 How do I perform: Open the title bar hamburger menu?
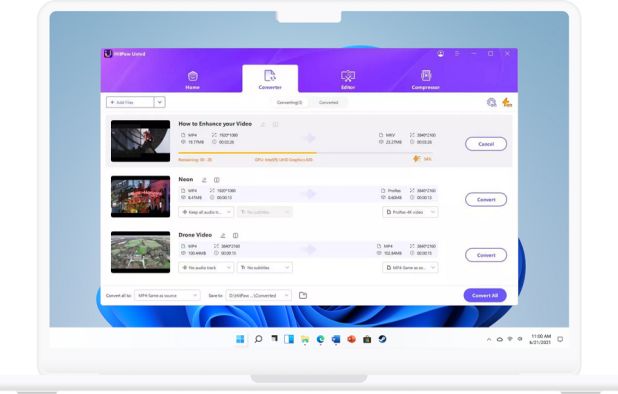click(457, 54)
